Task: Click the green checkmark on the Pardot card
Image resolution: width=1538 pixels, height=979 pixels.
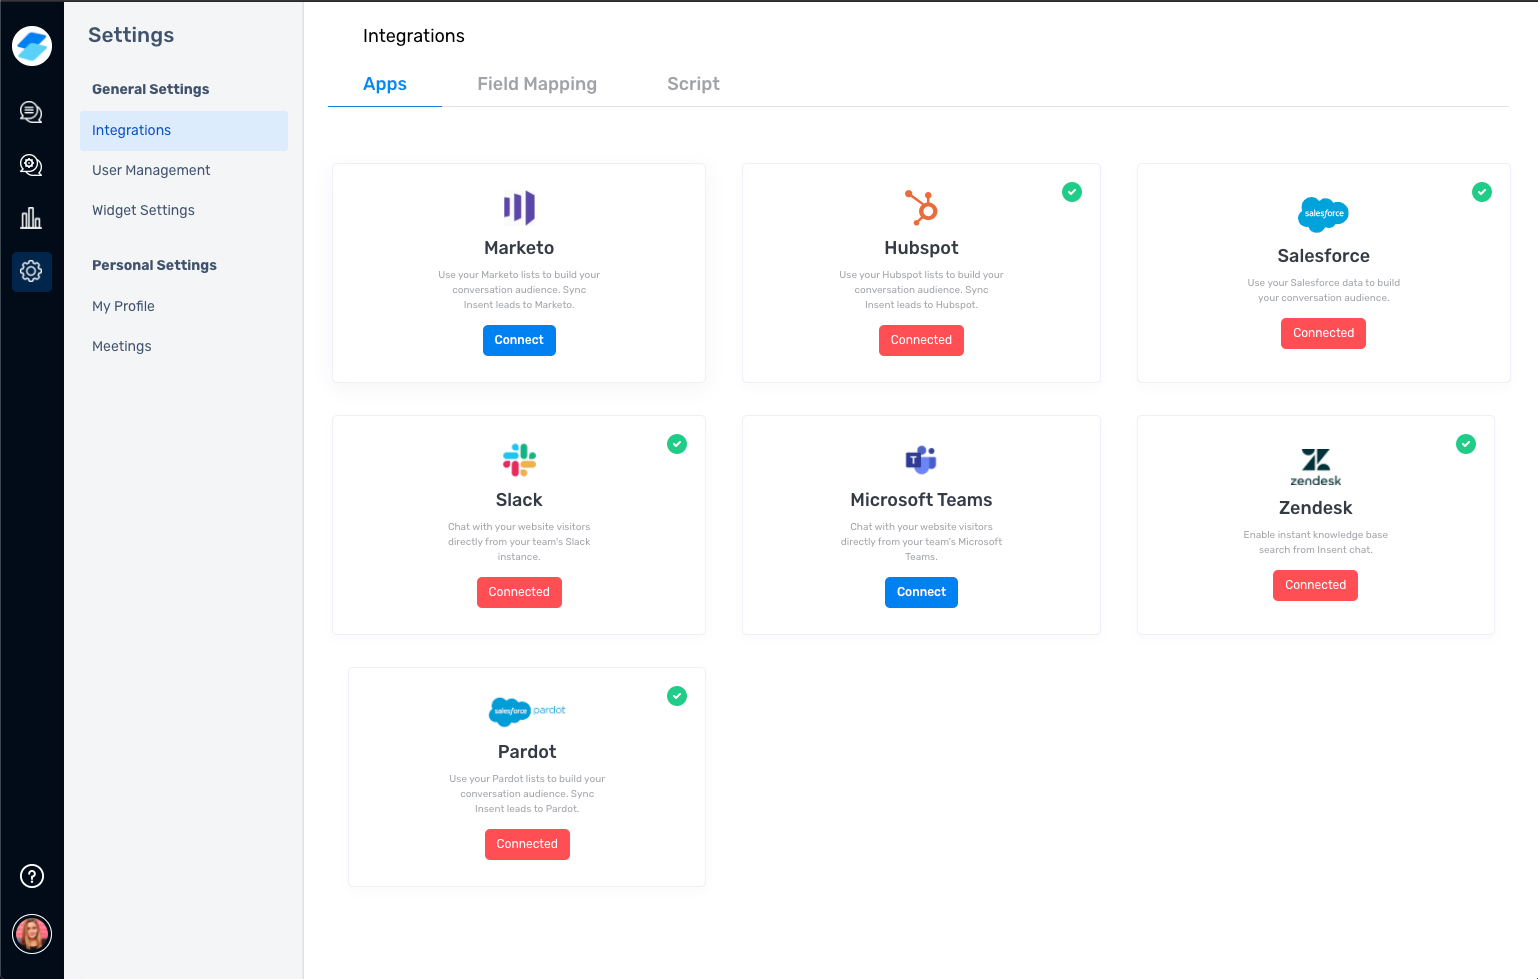Action: [x=677, y=696]
